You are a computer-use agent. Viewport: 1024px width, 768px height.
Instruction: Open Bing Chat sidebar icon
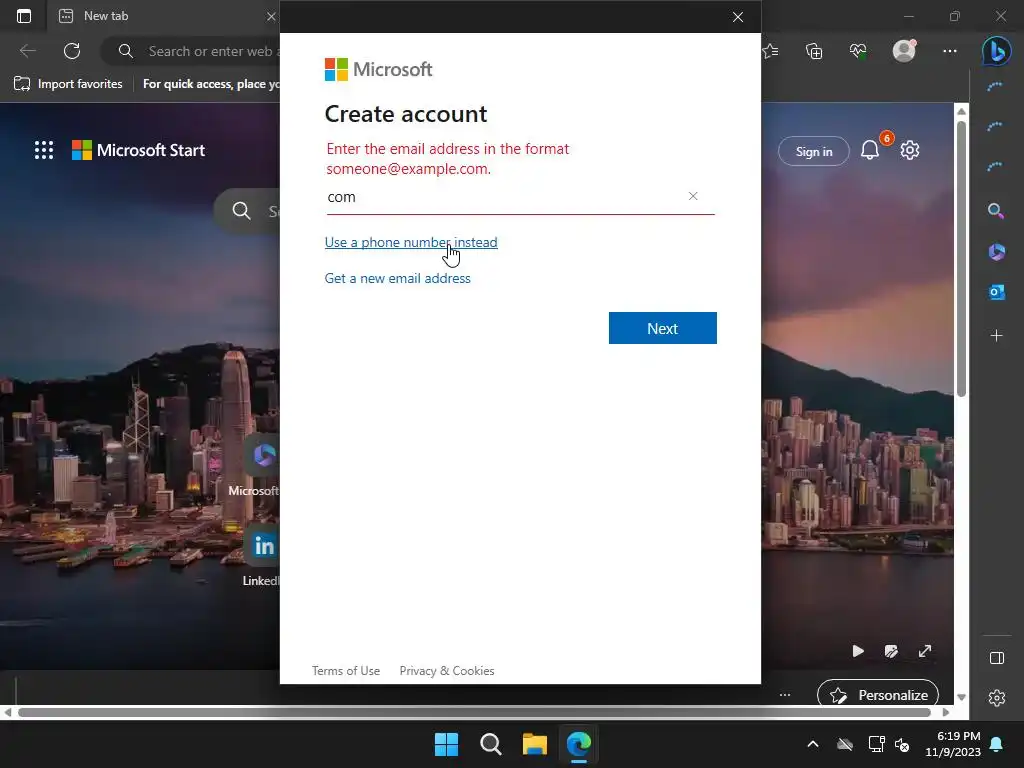click(x=997, y=51)
